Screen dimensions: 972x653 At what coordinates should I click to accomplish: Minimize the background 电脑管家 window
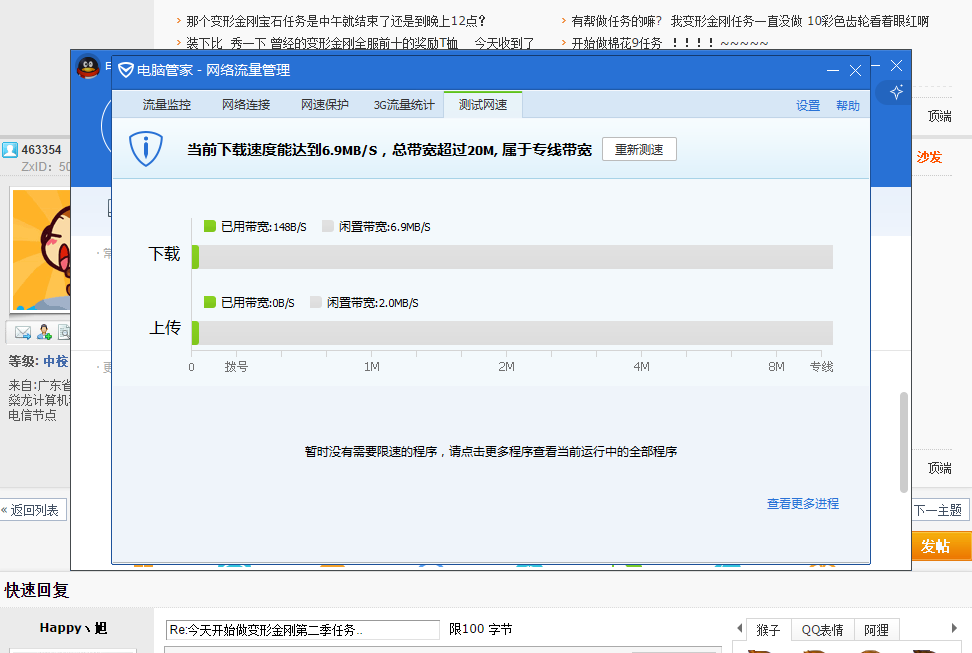[x=875, y=66]
